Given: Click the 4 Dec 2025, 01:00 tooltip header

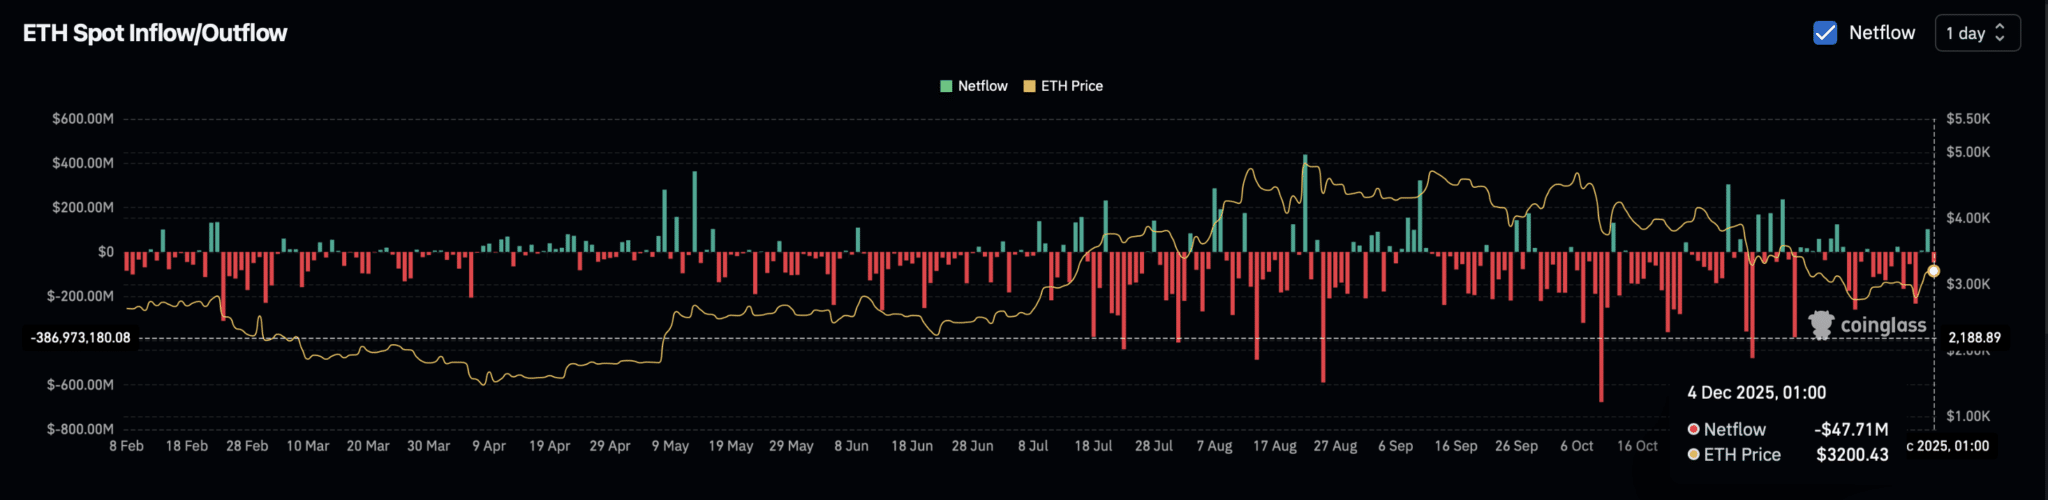Looking at the screenshot, I should coord(1756,393).
